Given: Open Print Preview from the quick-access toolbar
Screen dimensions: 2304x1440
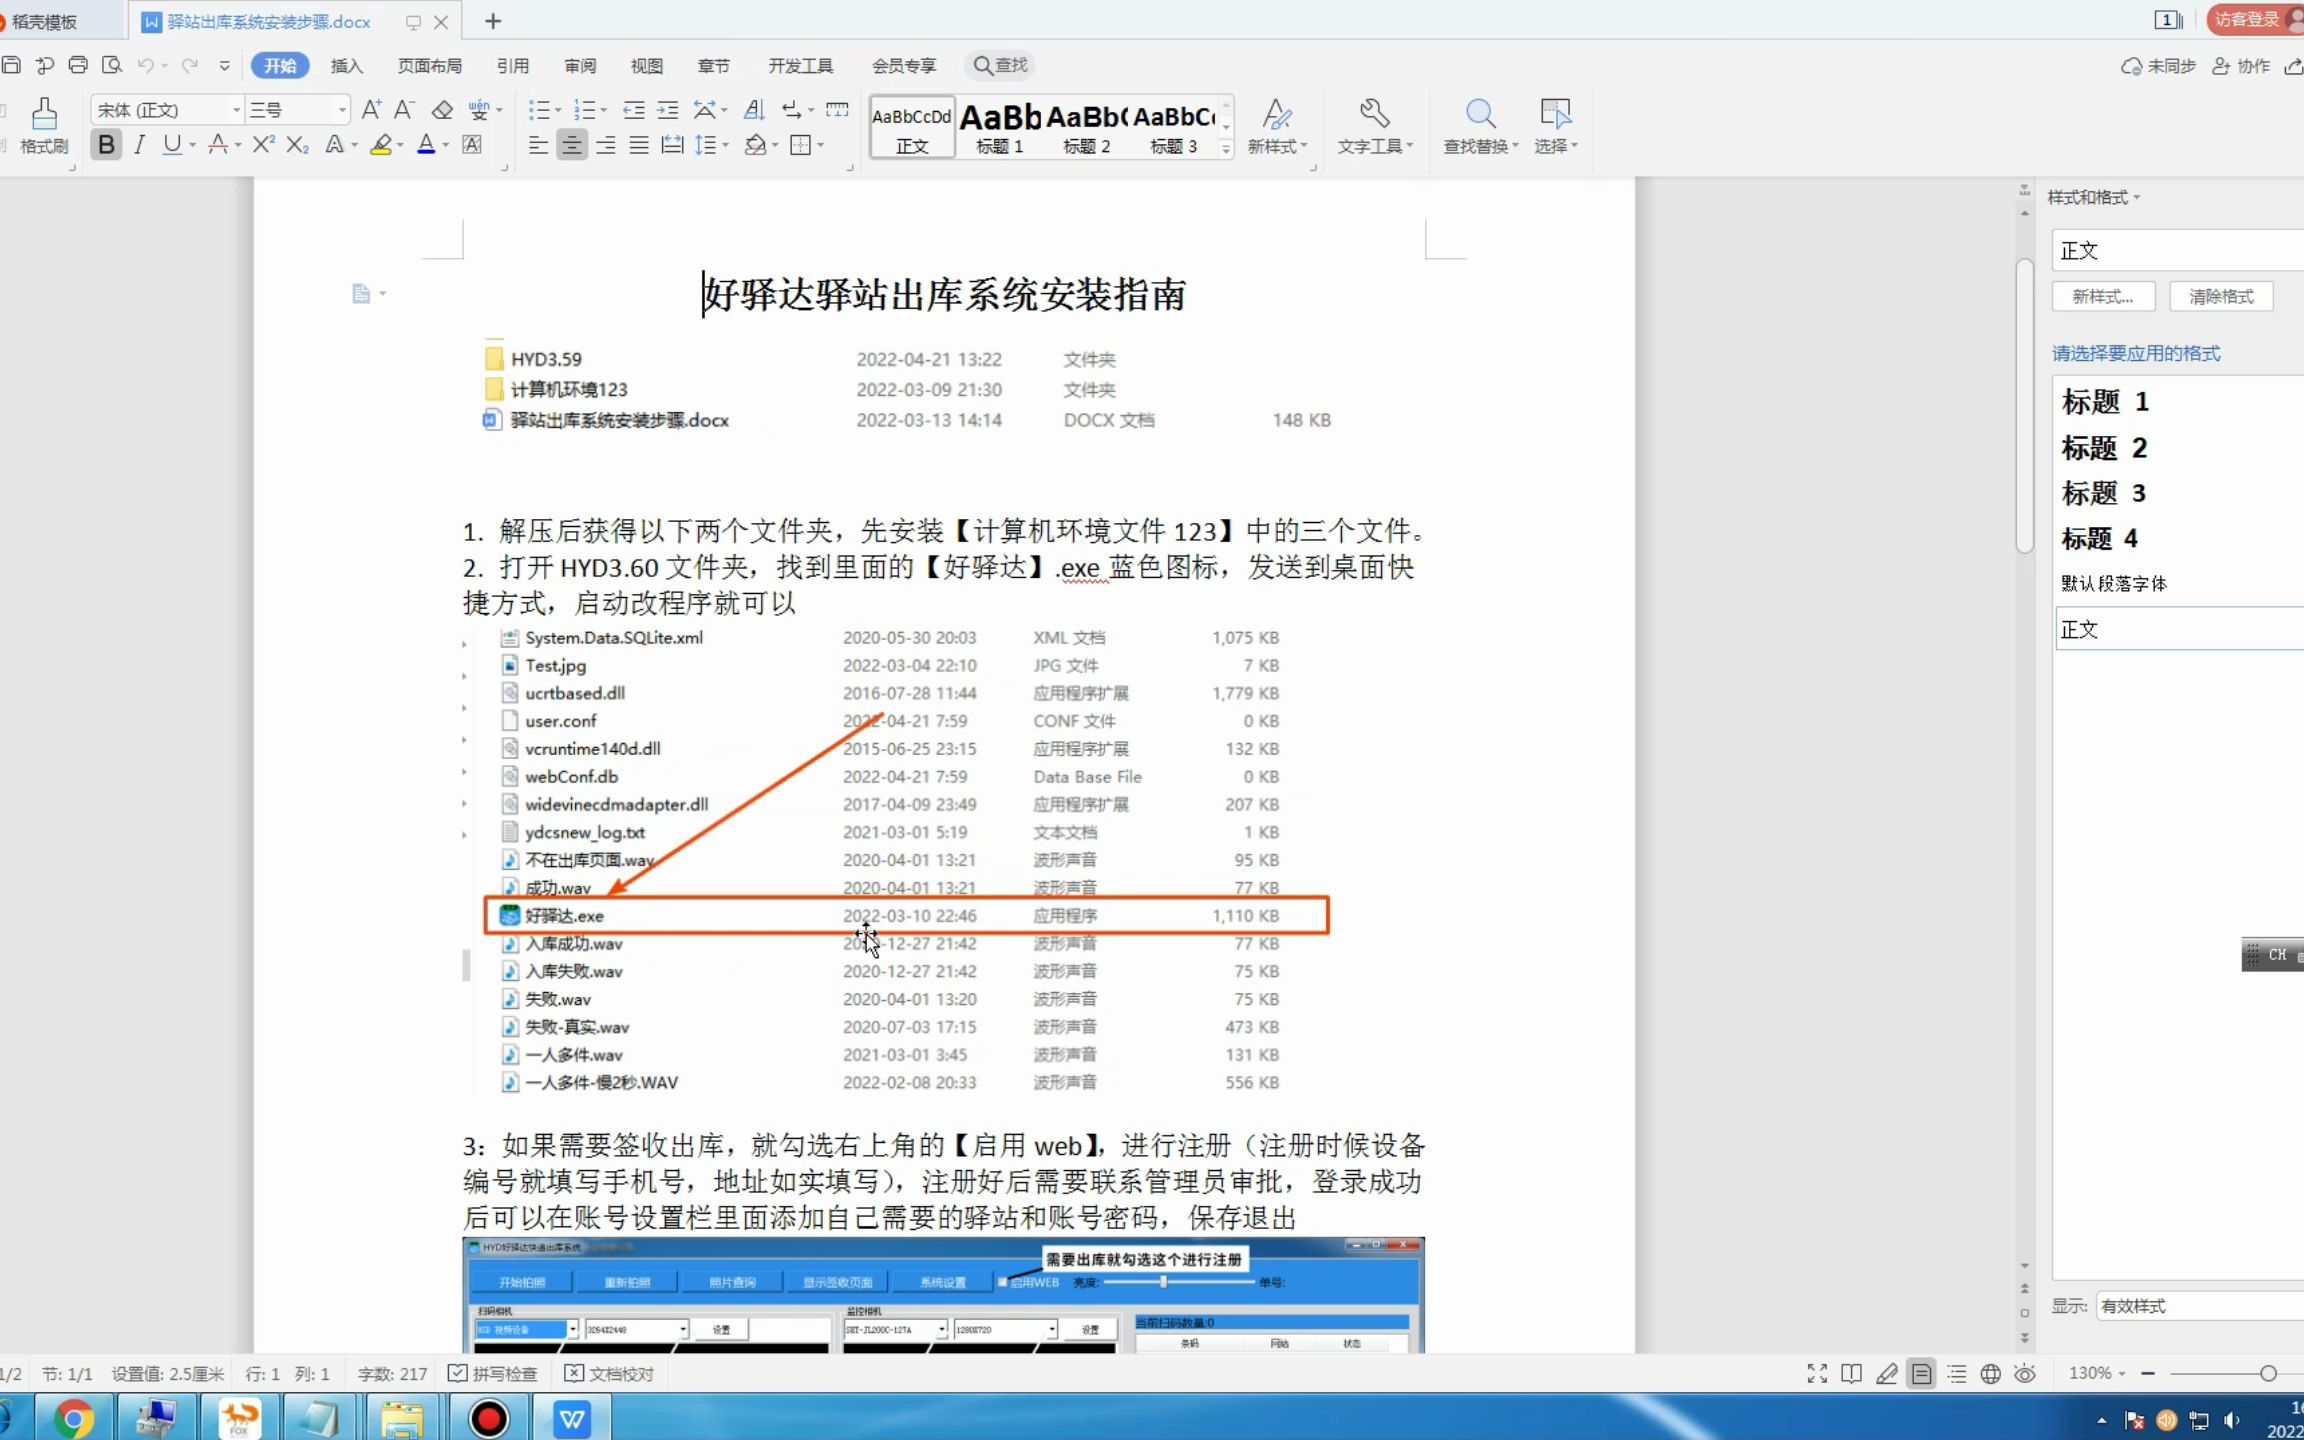Looking at the screenshot, I should coord(112,65).
